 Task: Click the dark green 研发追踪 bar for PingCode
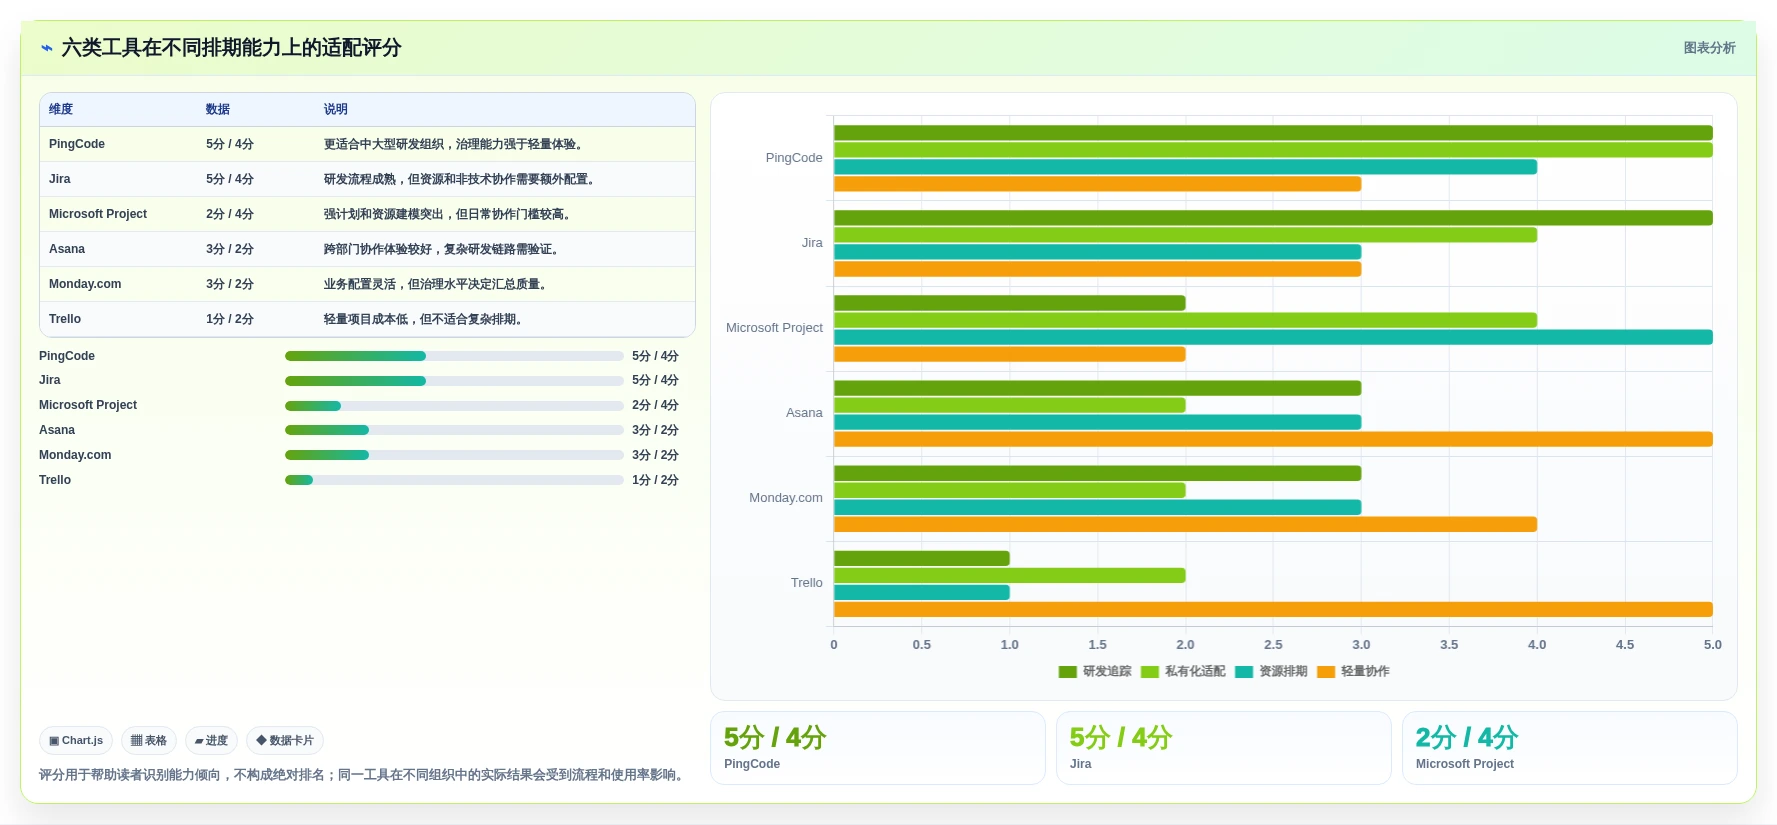[1273, 133]
